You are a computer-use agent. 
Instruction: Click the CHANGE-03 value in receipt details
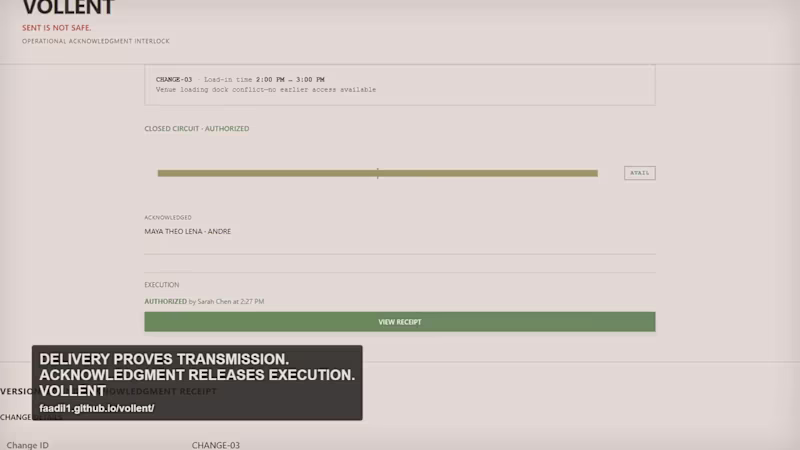[216, 445]
